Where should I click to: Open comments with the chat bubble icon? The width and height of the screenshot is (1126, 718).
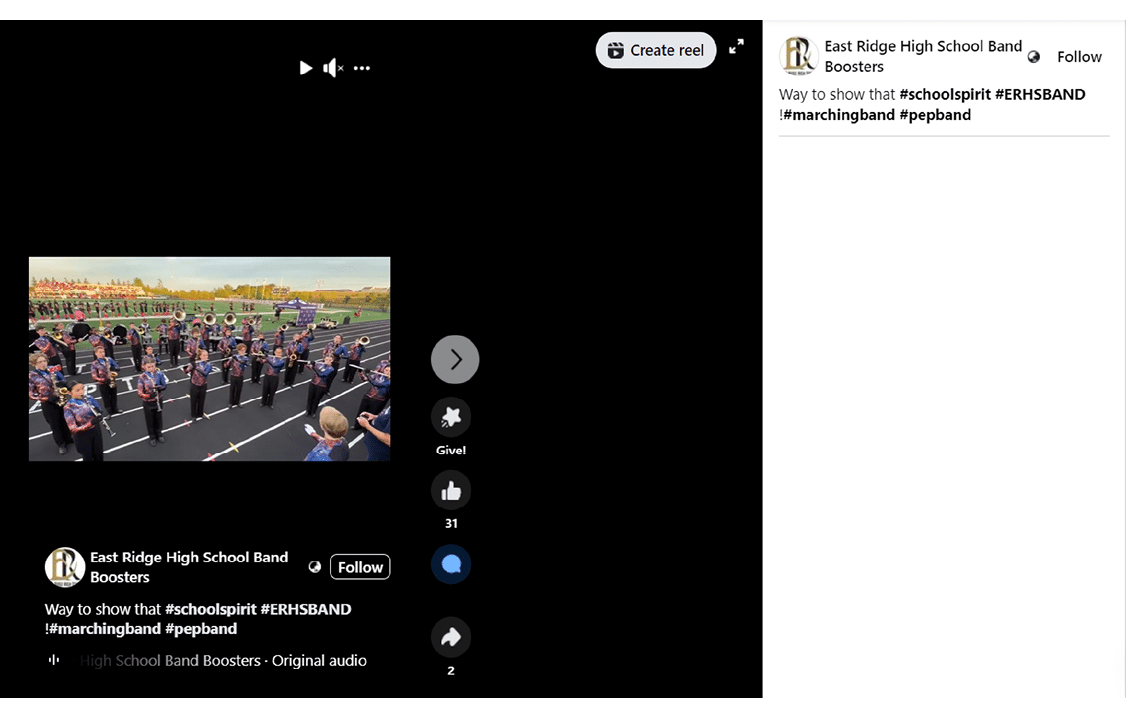(x=451, y=564)
